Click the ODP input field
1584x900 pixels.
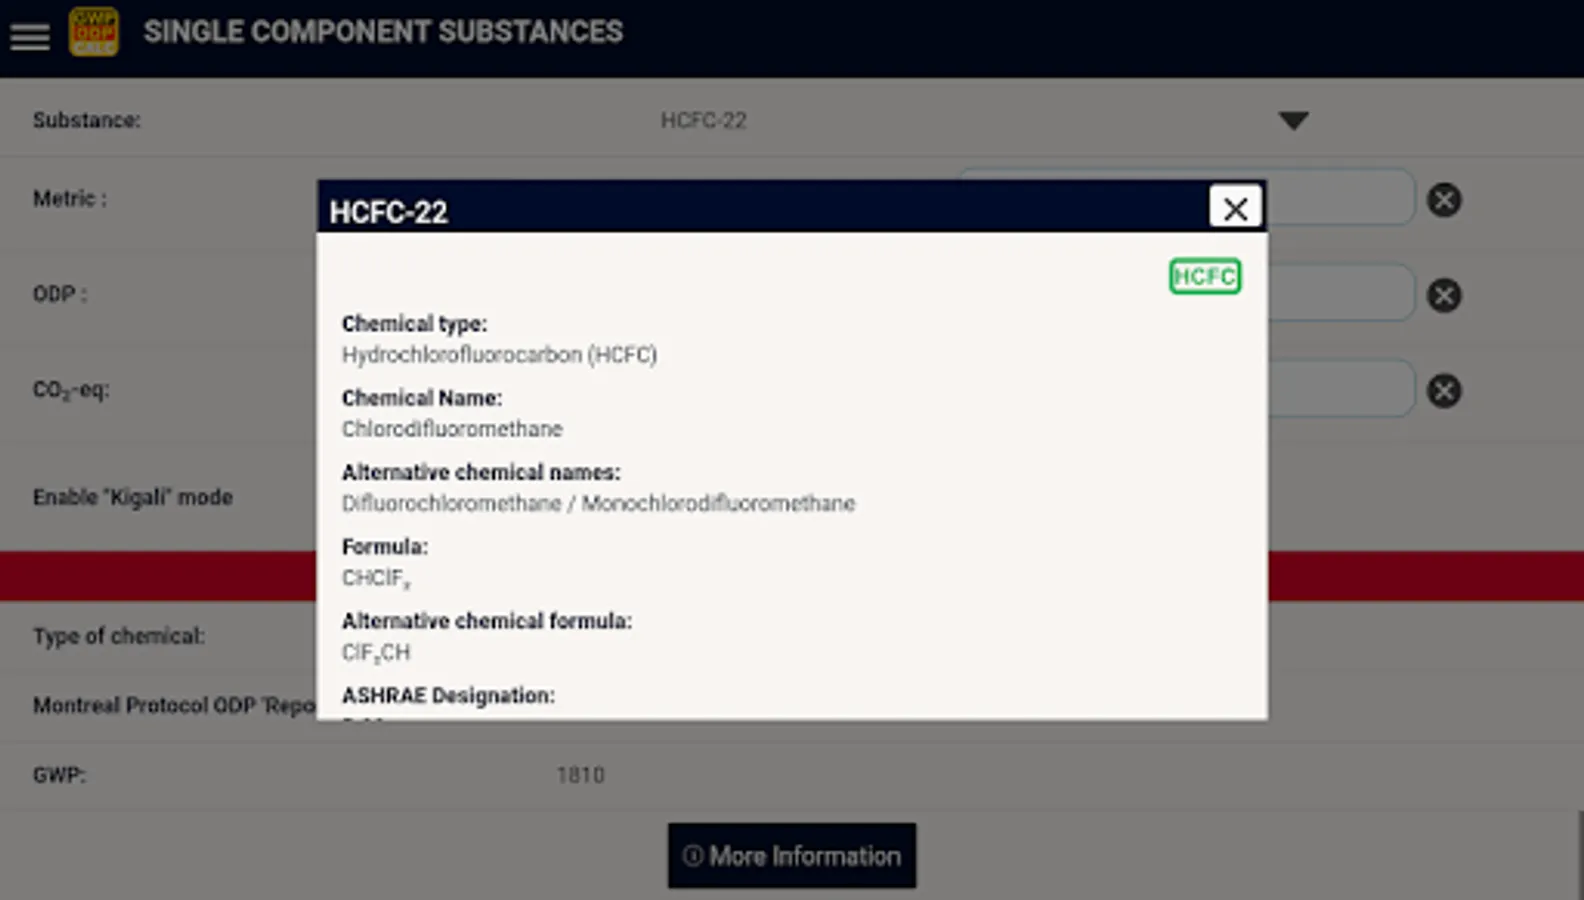[x=1340, y=294]
